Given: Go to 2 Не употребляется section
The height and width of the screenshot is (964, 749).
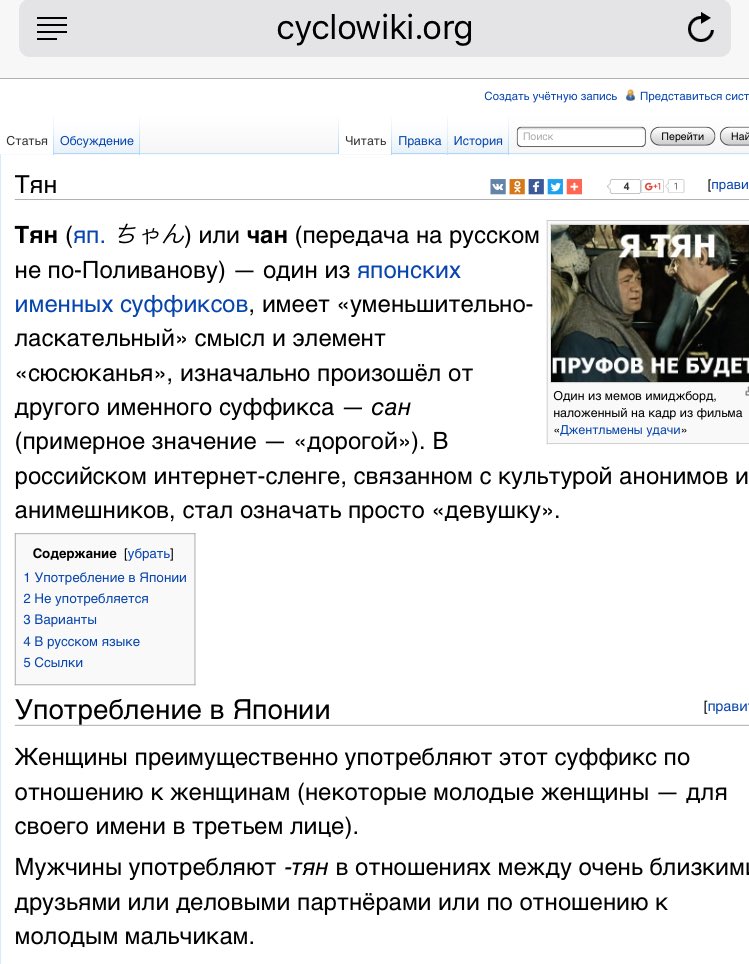Looking at the screenshot, I should (86, 598).
